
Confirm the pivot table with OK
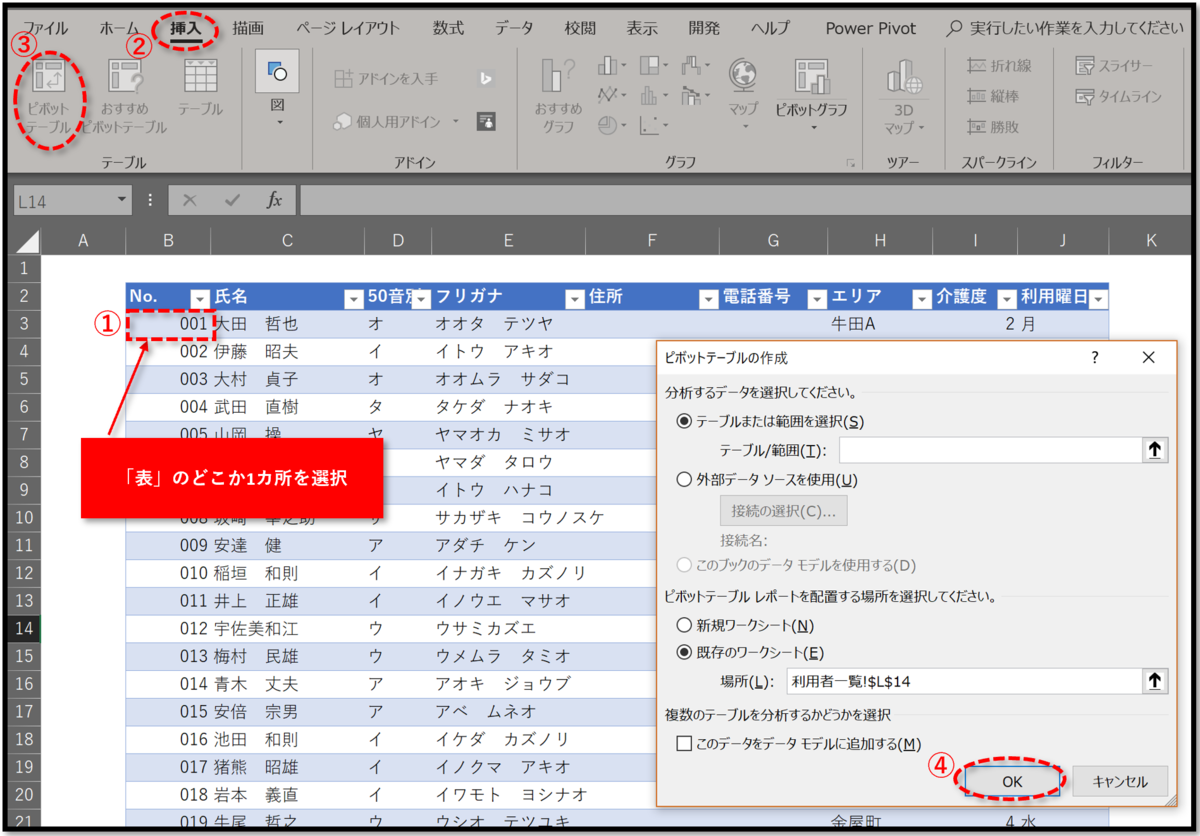pos(1011,781)
